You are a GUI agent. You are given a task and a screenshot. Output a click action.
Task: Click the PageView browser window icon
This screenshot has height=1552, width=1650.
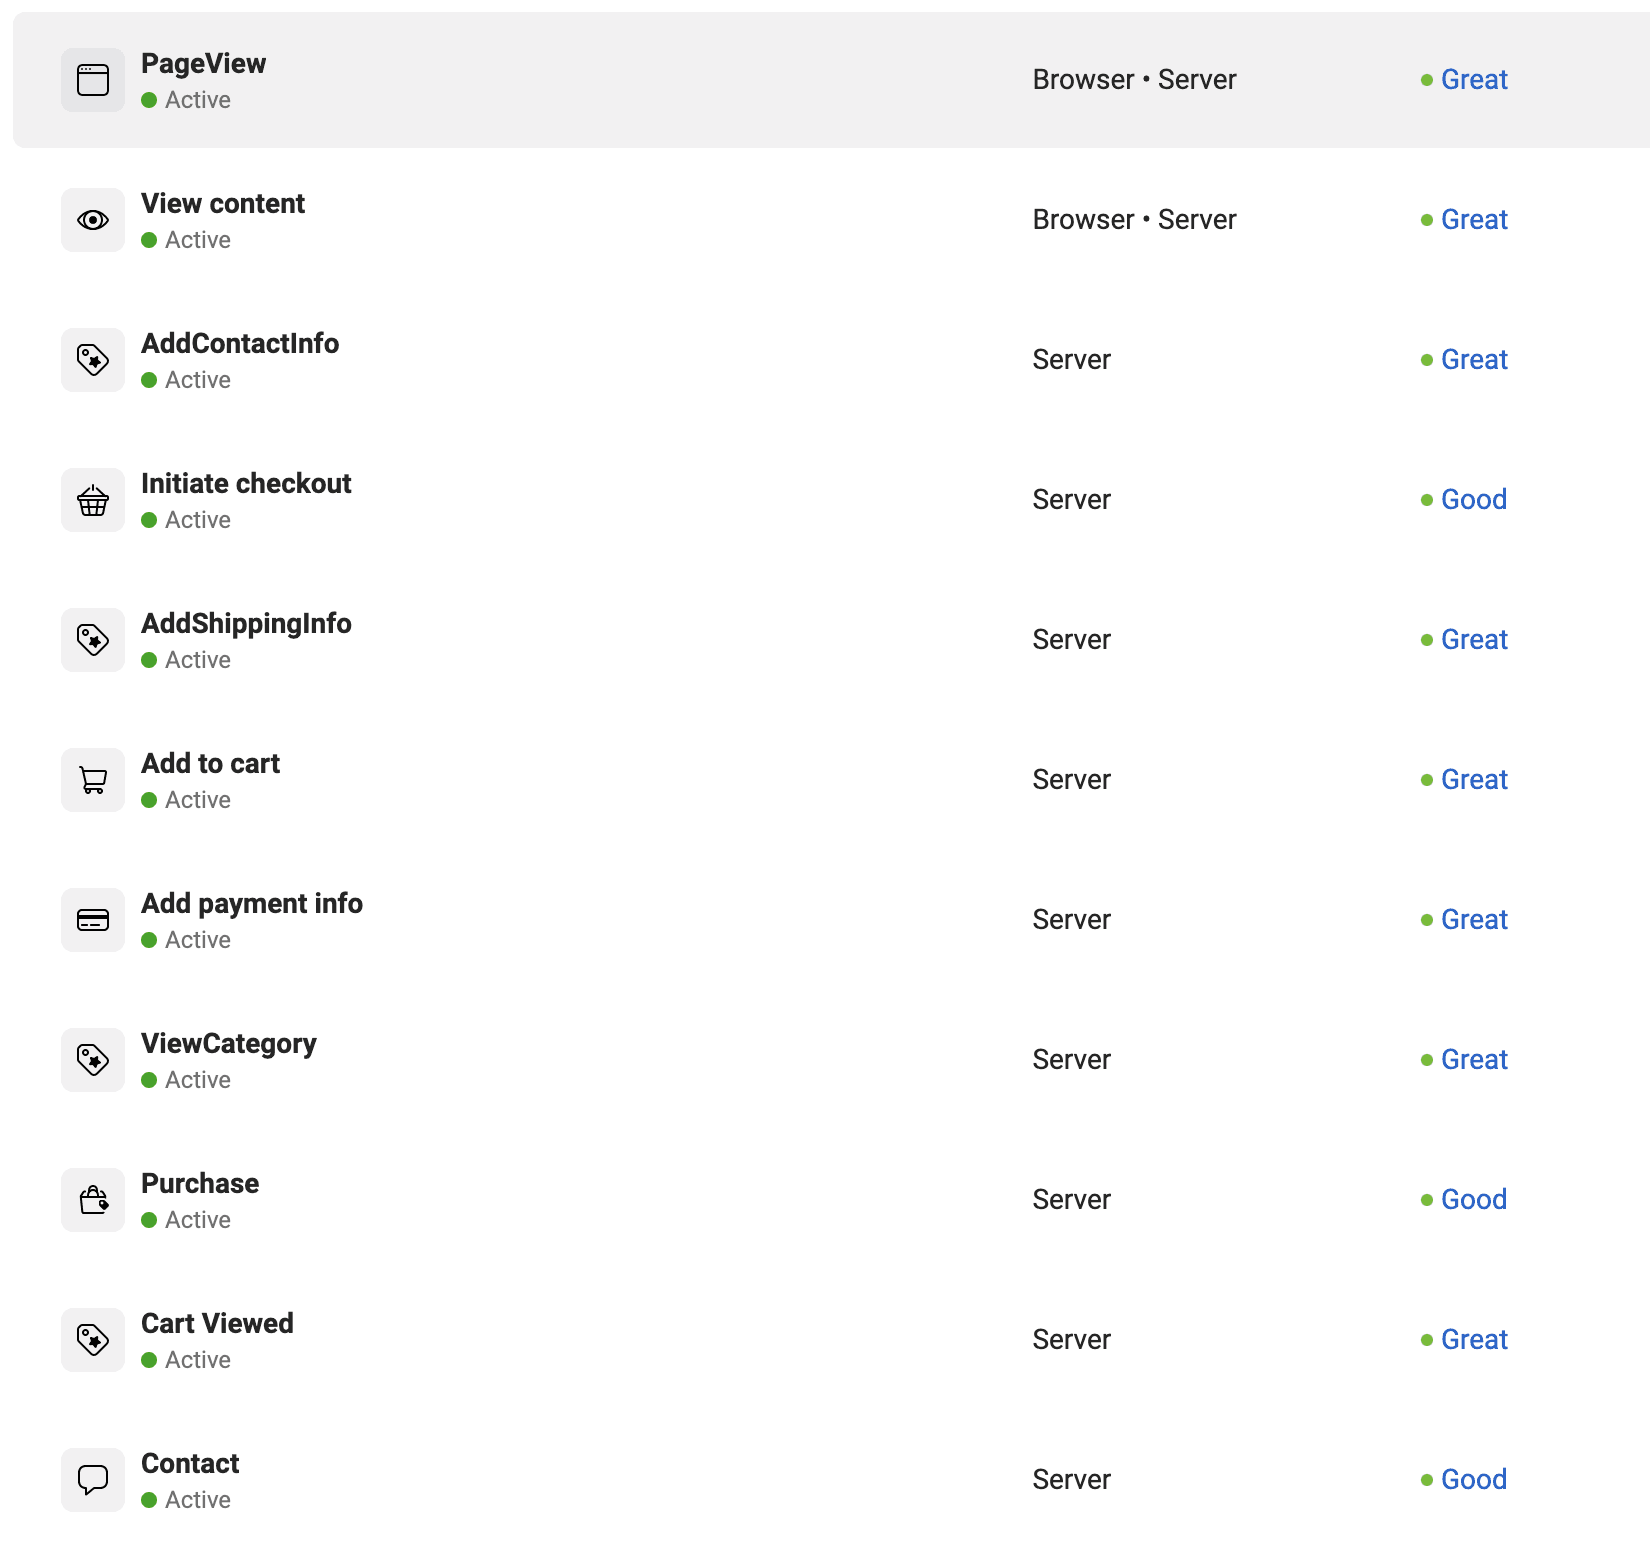[x=93, y=80]
